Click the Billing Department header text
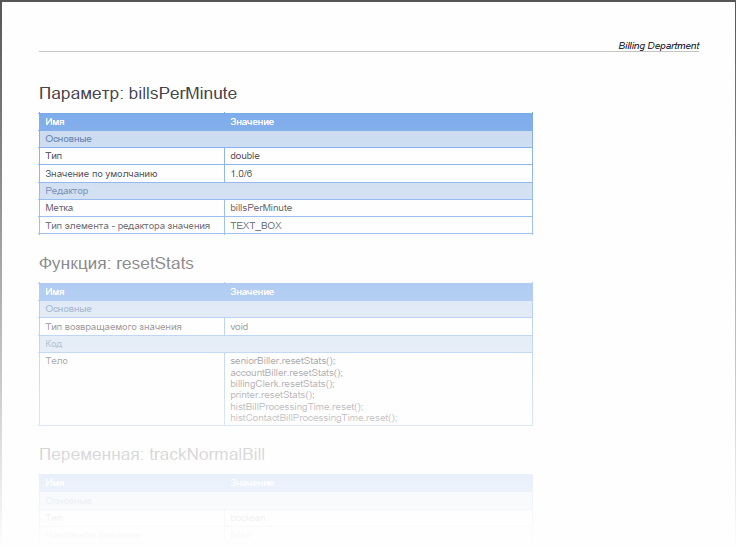The image size is (736, 547). [659, 46]
